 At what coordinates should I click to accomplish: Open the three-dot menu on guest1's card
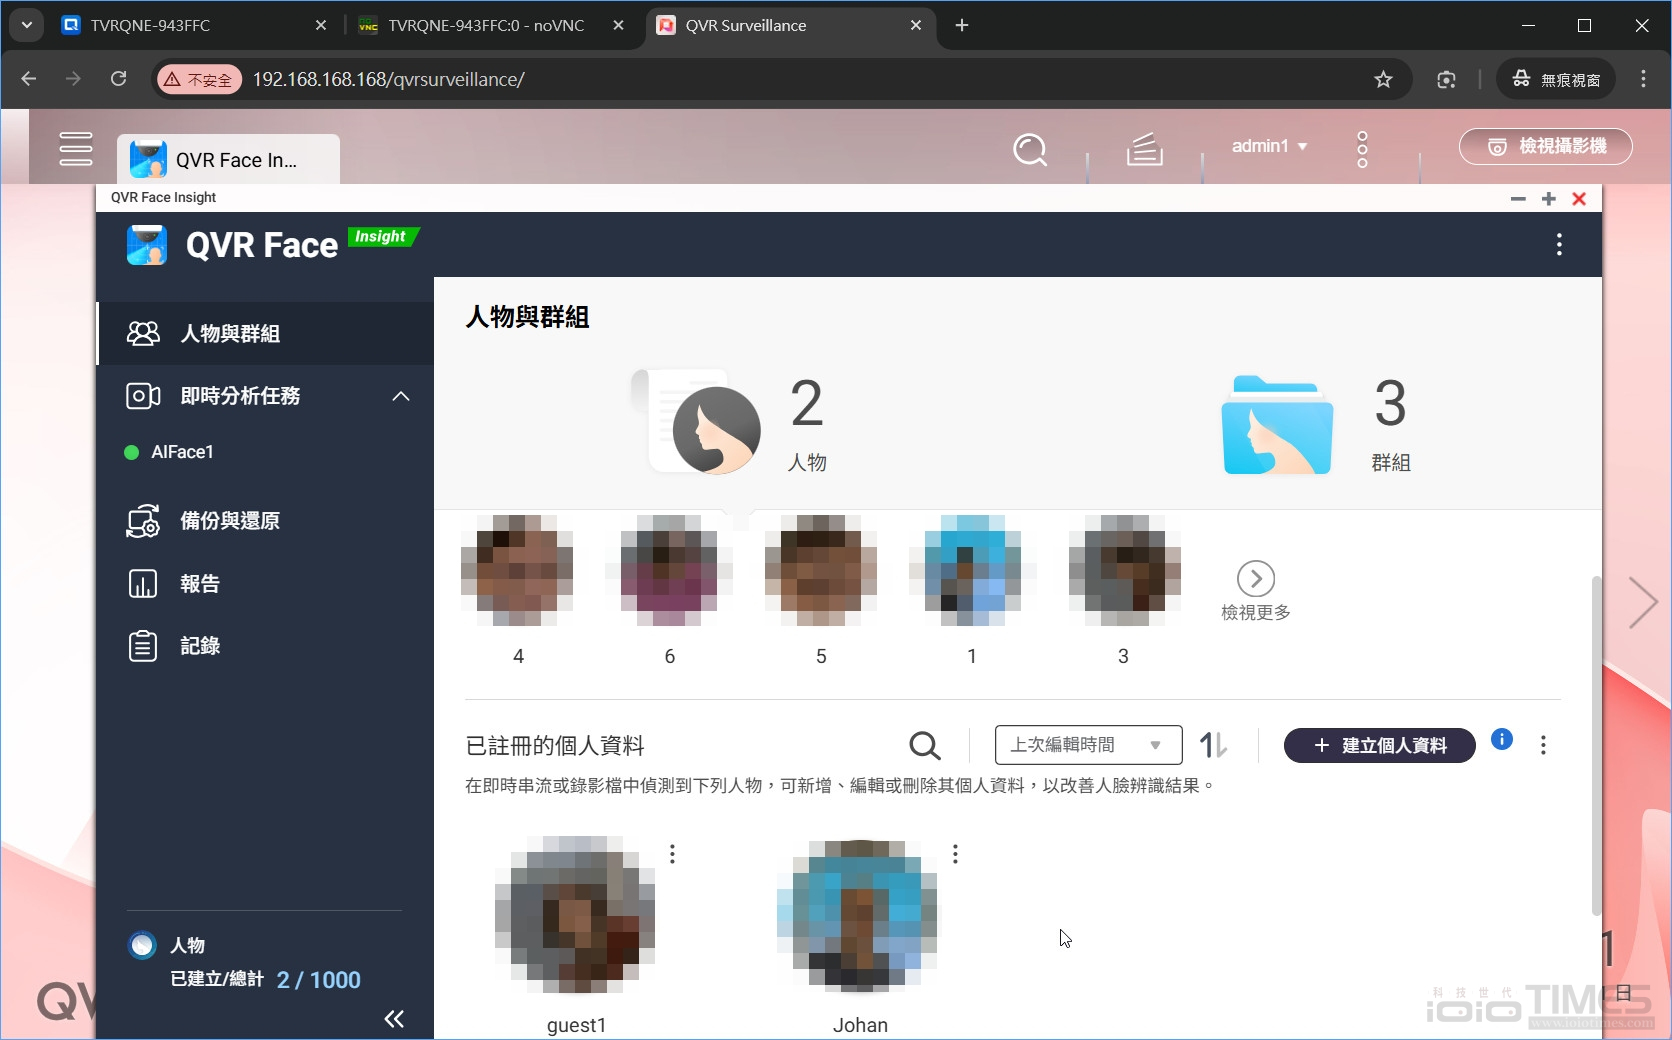point(671,855)
